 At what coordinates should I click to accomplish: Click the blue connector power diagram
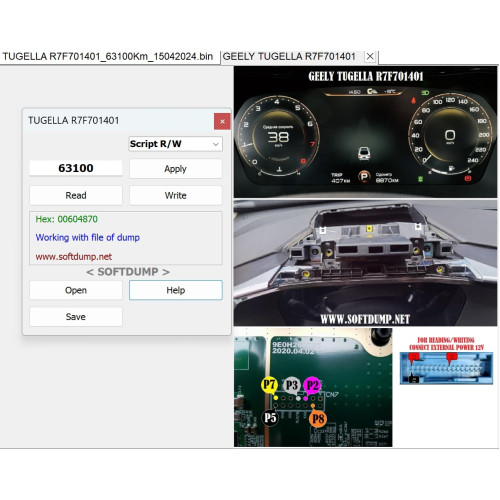pos(446,368)
